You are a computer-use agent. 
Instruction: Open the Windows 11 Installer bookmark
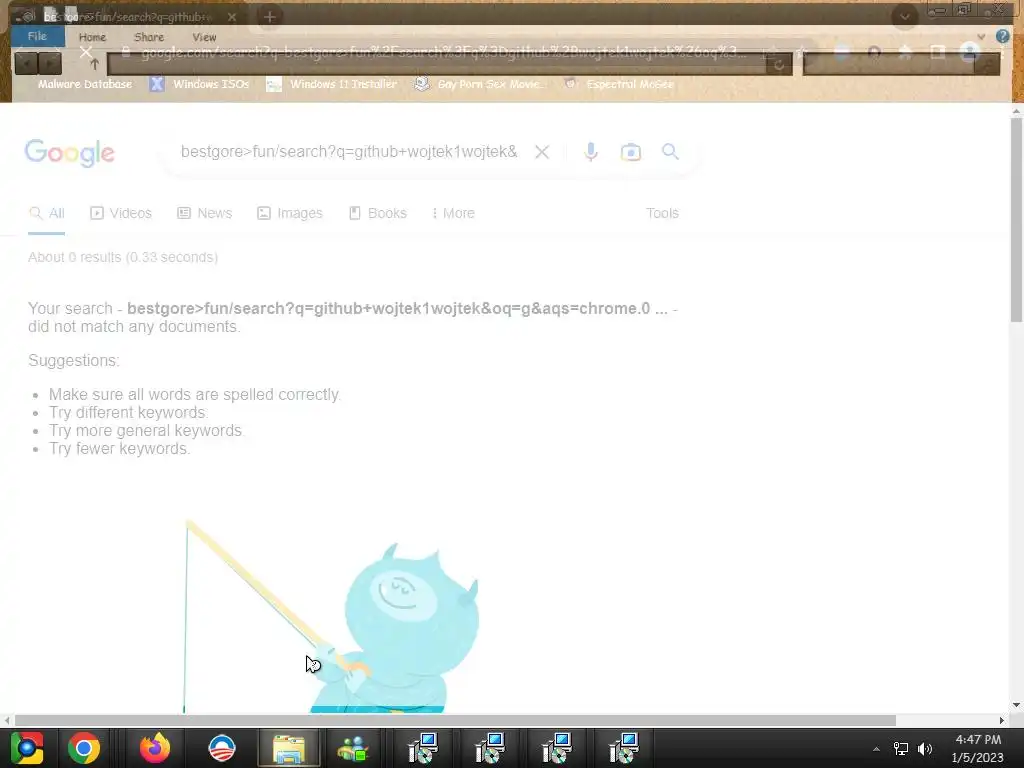coord(332,84)
